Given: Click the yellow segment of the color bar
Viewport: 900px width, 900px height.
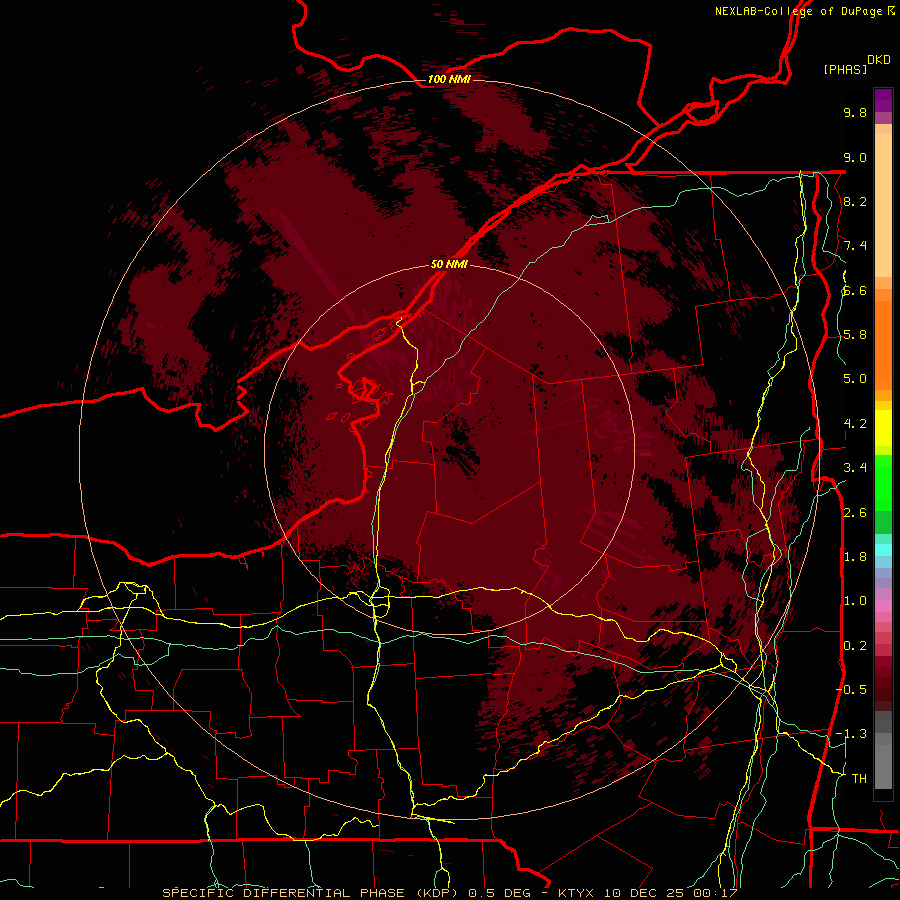Looking at the screenshot, I should (x=883, y=428).
